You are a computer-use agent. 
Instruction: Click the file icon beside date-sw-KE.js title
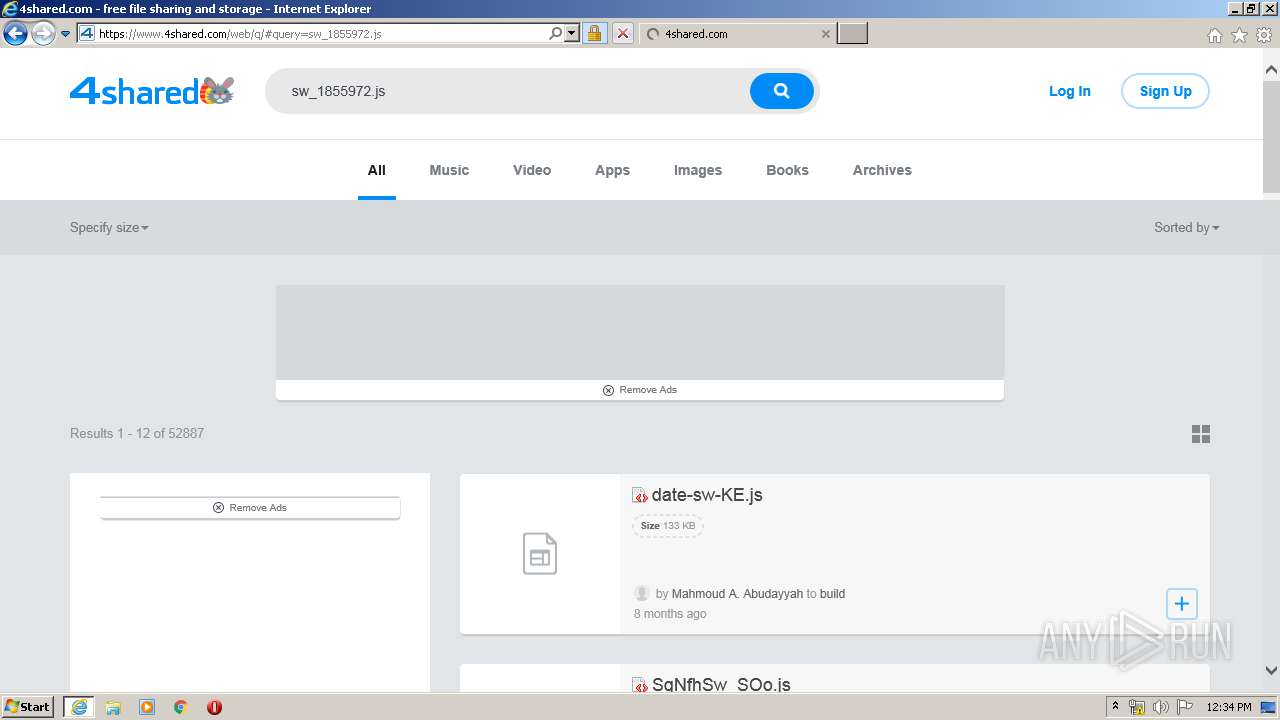pos(640,495)
